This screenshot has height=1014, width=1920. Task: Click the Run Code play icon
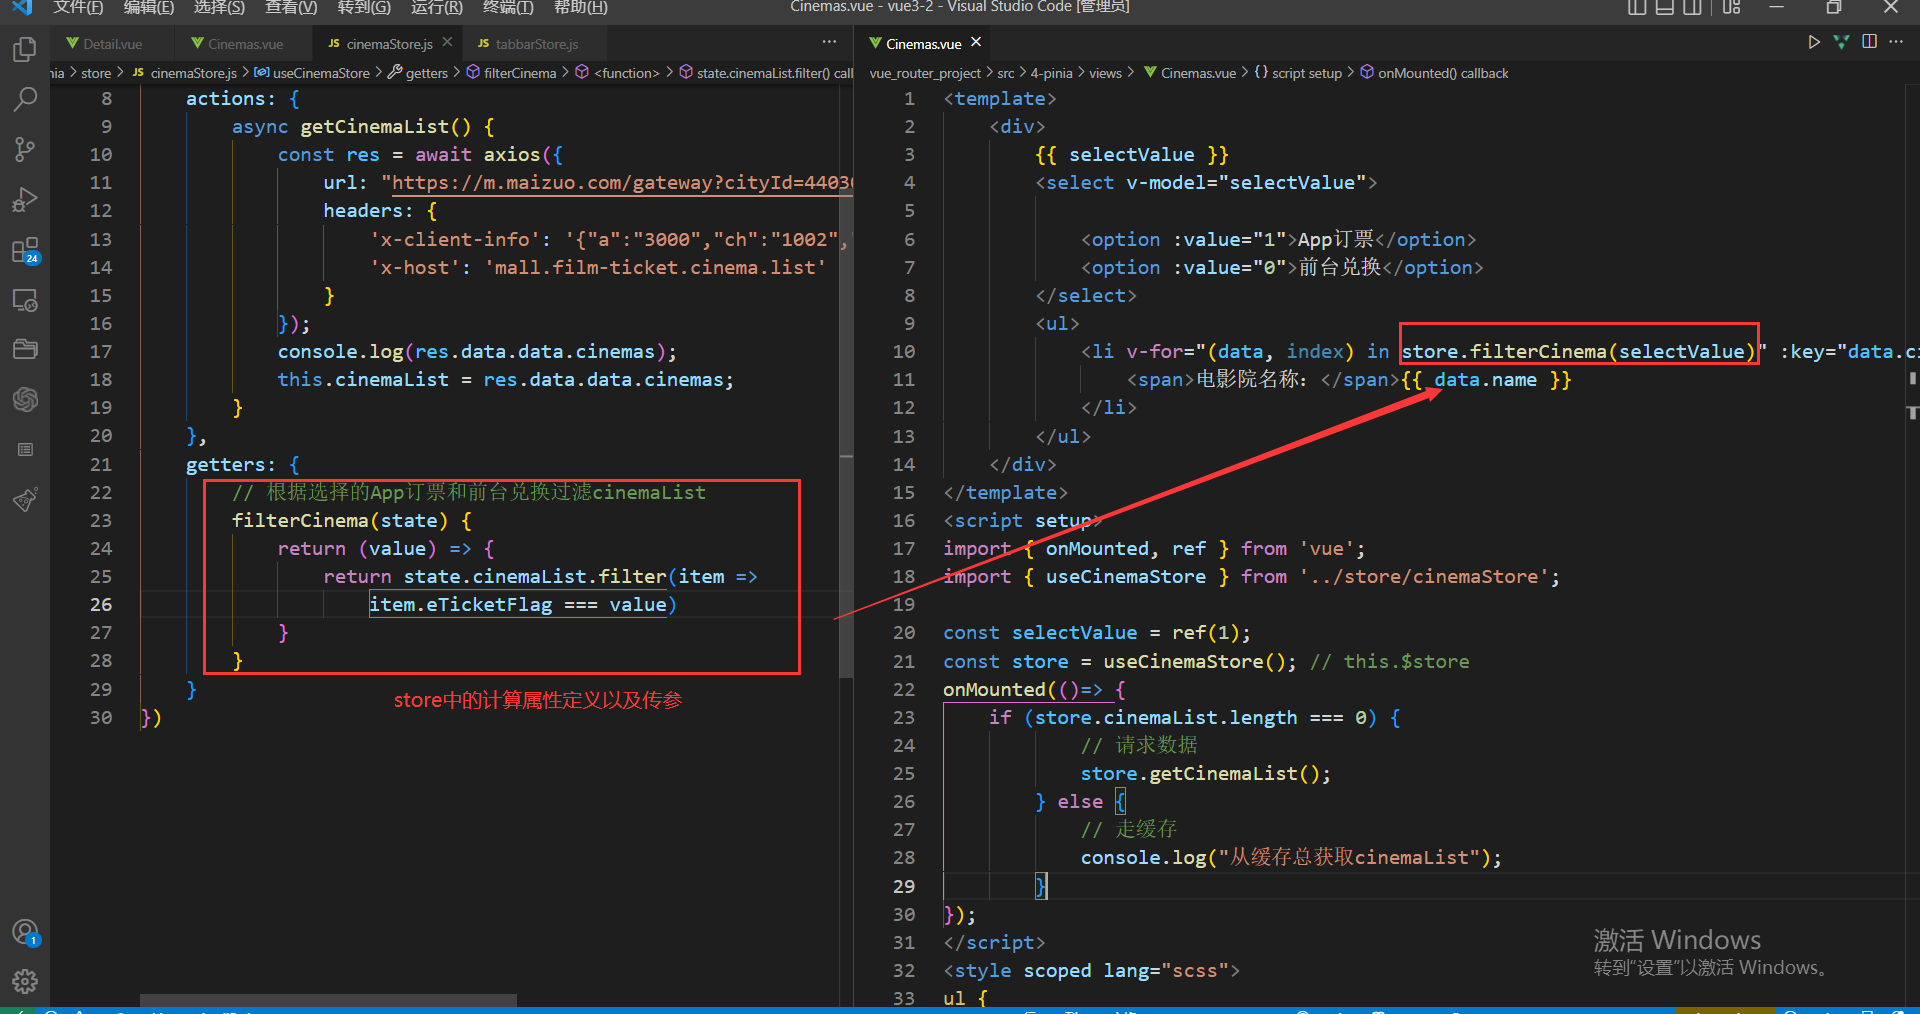point(1813,42)
